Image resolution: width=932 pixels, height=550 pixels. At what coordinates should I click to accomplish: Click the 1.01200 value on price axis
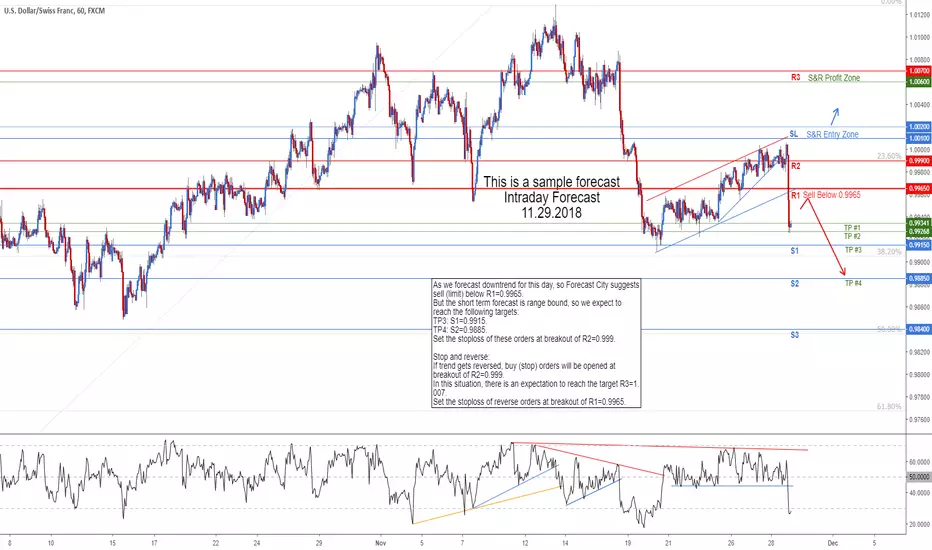click(919, 15)
